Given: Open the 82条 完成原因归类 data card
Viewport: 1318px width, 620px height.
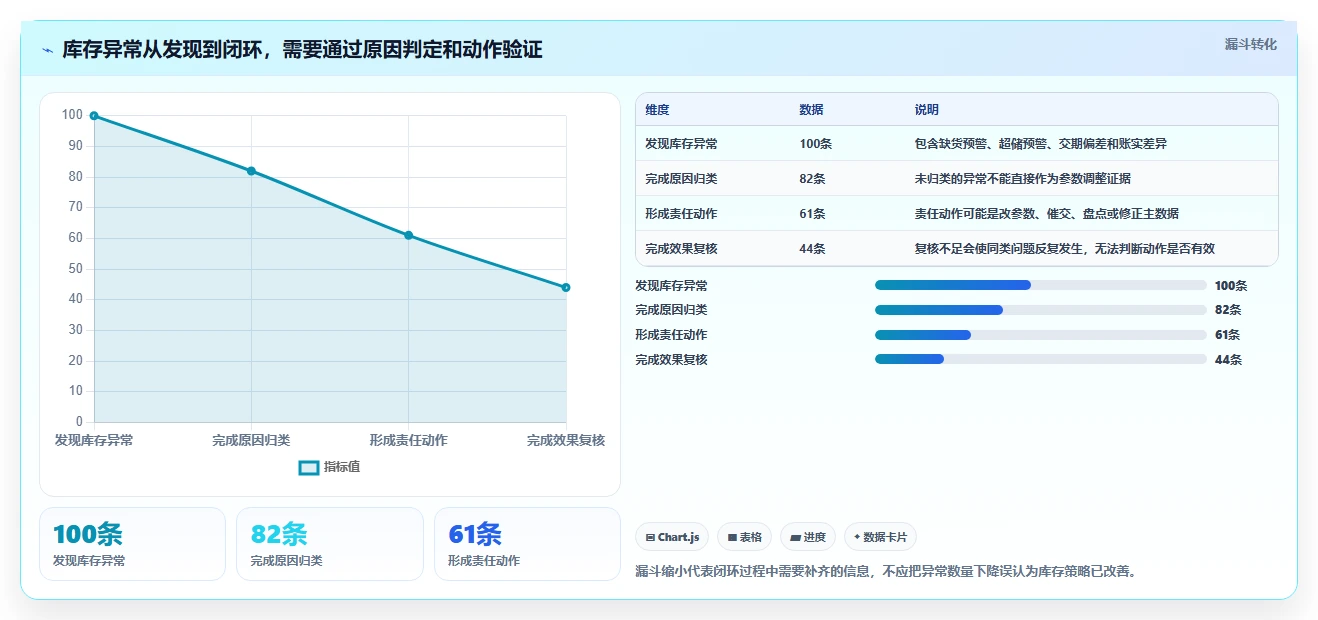Looking at the screenshot, I should click(329, 544).
